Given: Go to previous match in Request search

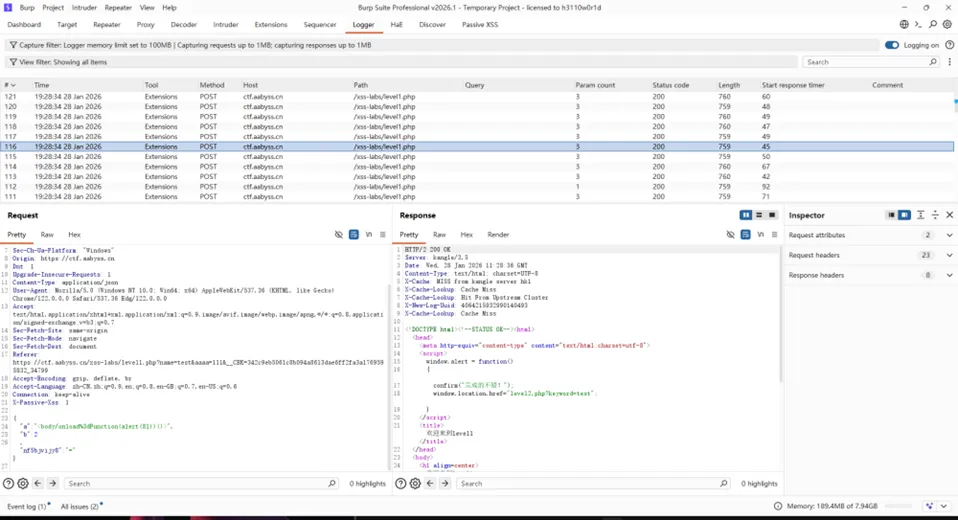Looking at the screenshot, I should pyautogui.click(x=38, y=483).
